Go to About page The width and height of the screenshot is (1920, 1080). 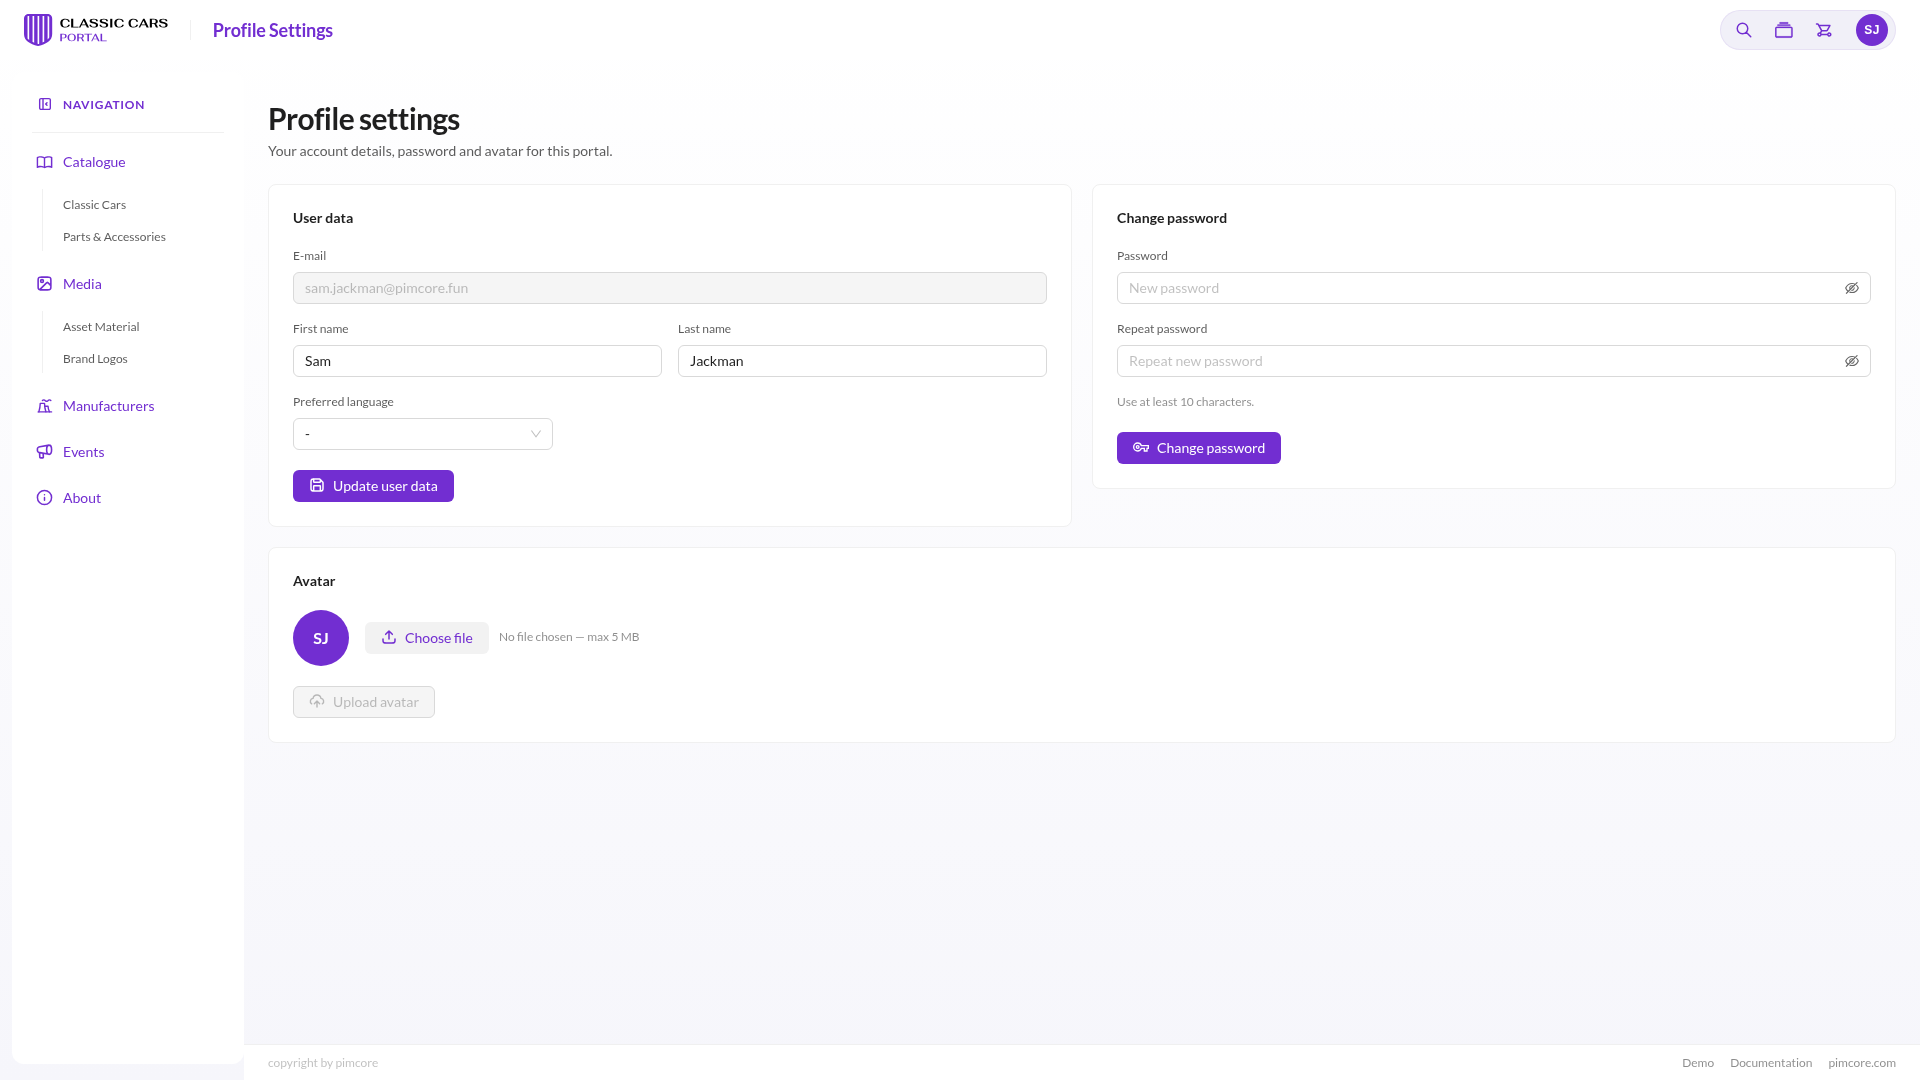82,498
